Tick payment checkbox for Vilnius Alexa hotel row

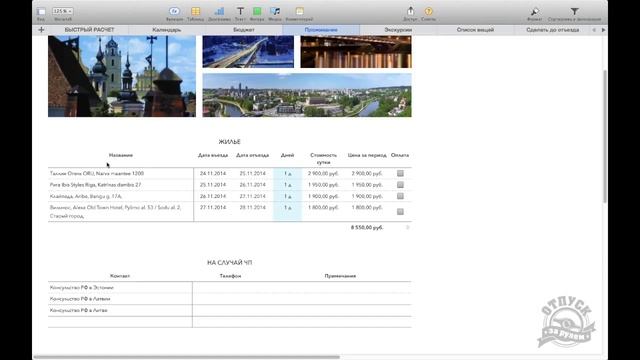pyautogui.click(x=400, y=211)
